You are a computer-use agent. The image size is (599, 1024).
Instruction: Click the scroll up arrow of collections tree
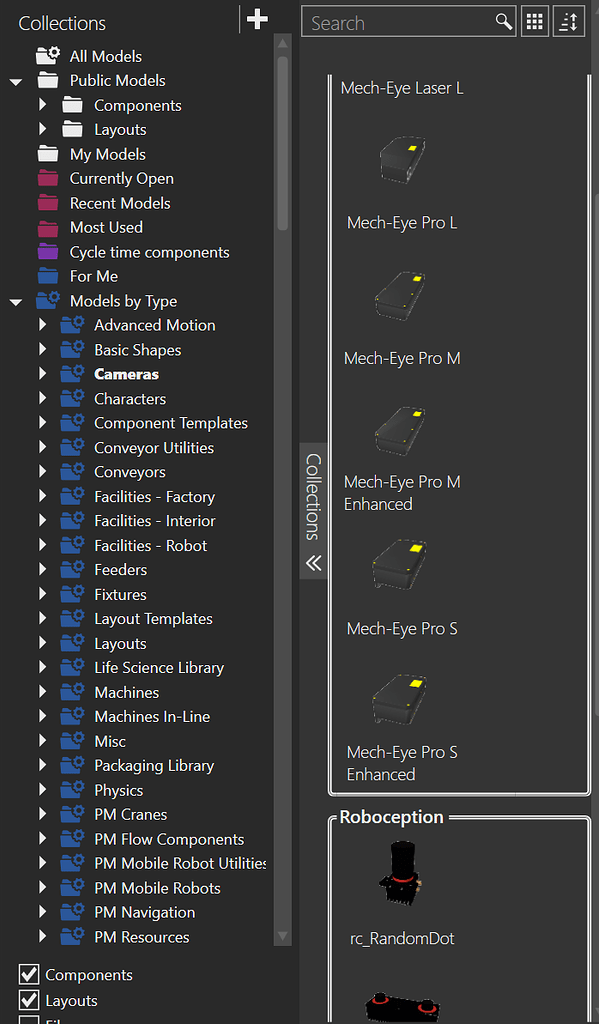tap(283, 44)
